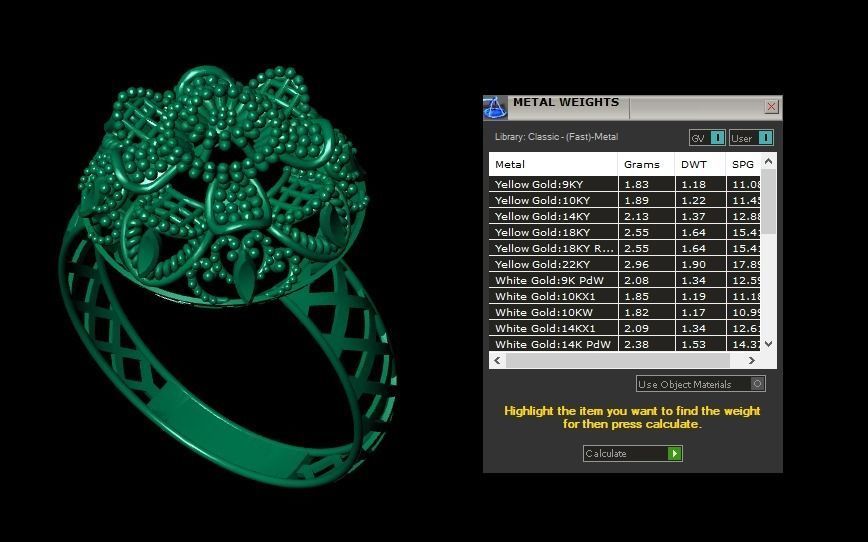The width and height of the screenshot is (868, 542).
Task: Click the horizontal scrollbar left arrow
Action: 497,360
